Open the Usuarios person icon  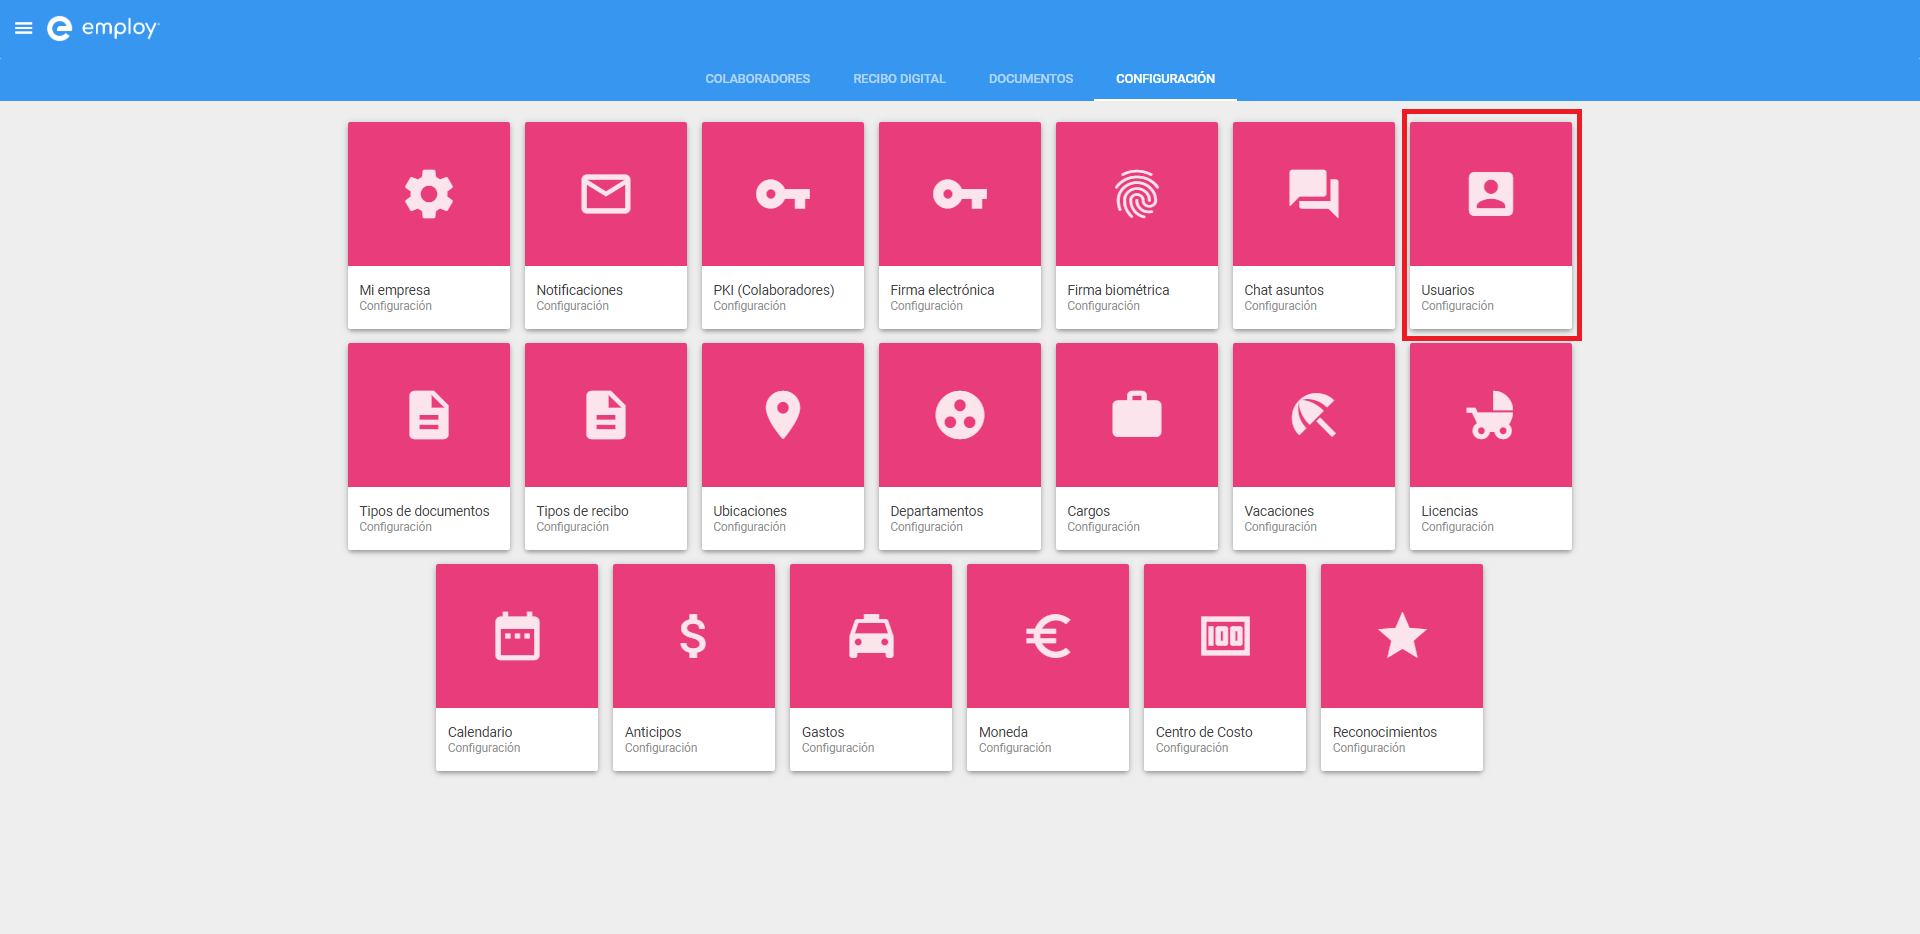tap(1491, 194)
